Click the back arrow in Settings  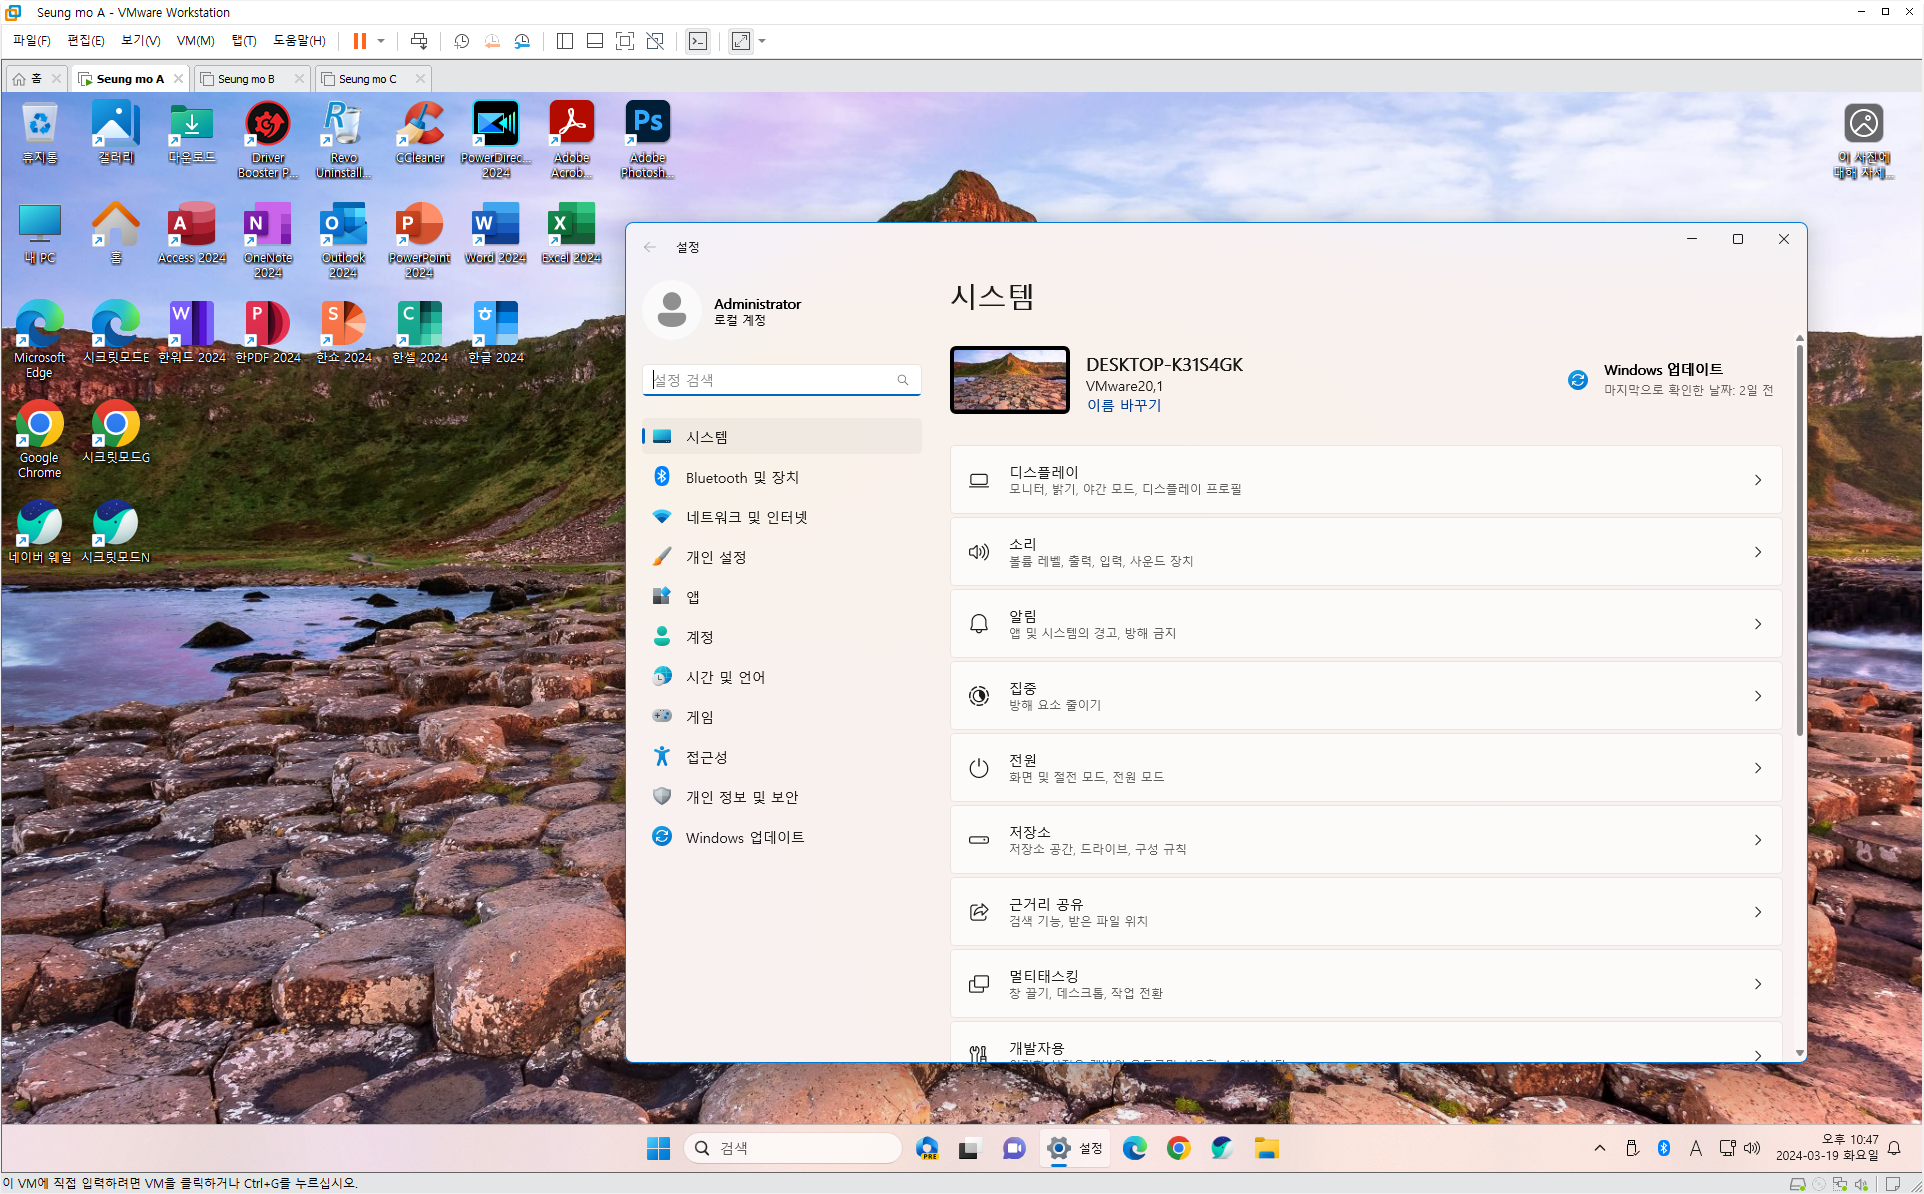[x=650, y=247]
